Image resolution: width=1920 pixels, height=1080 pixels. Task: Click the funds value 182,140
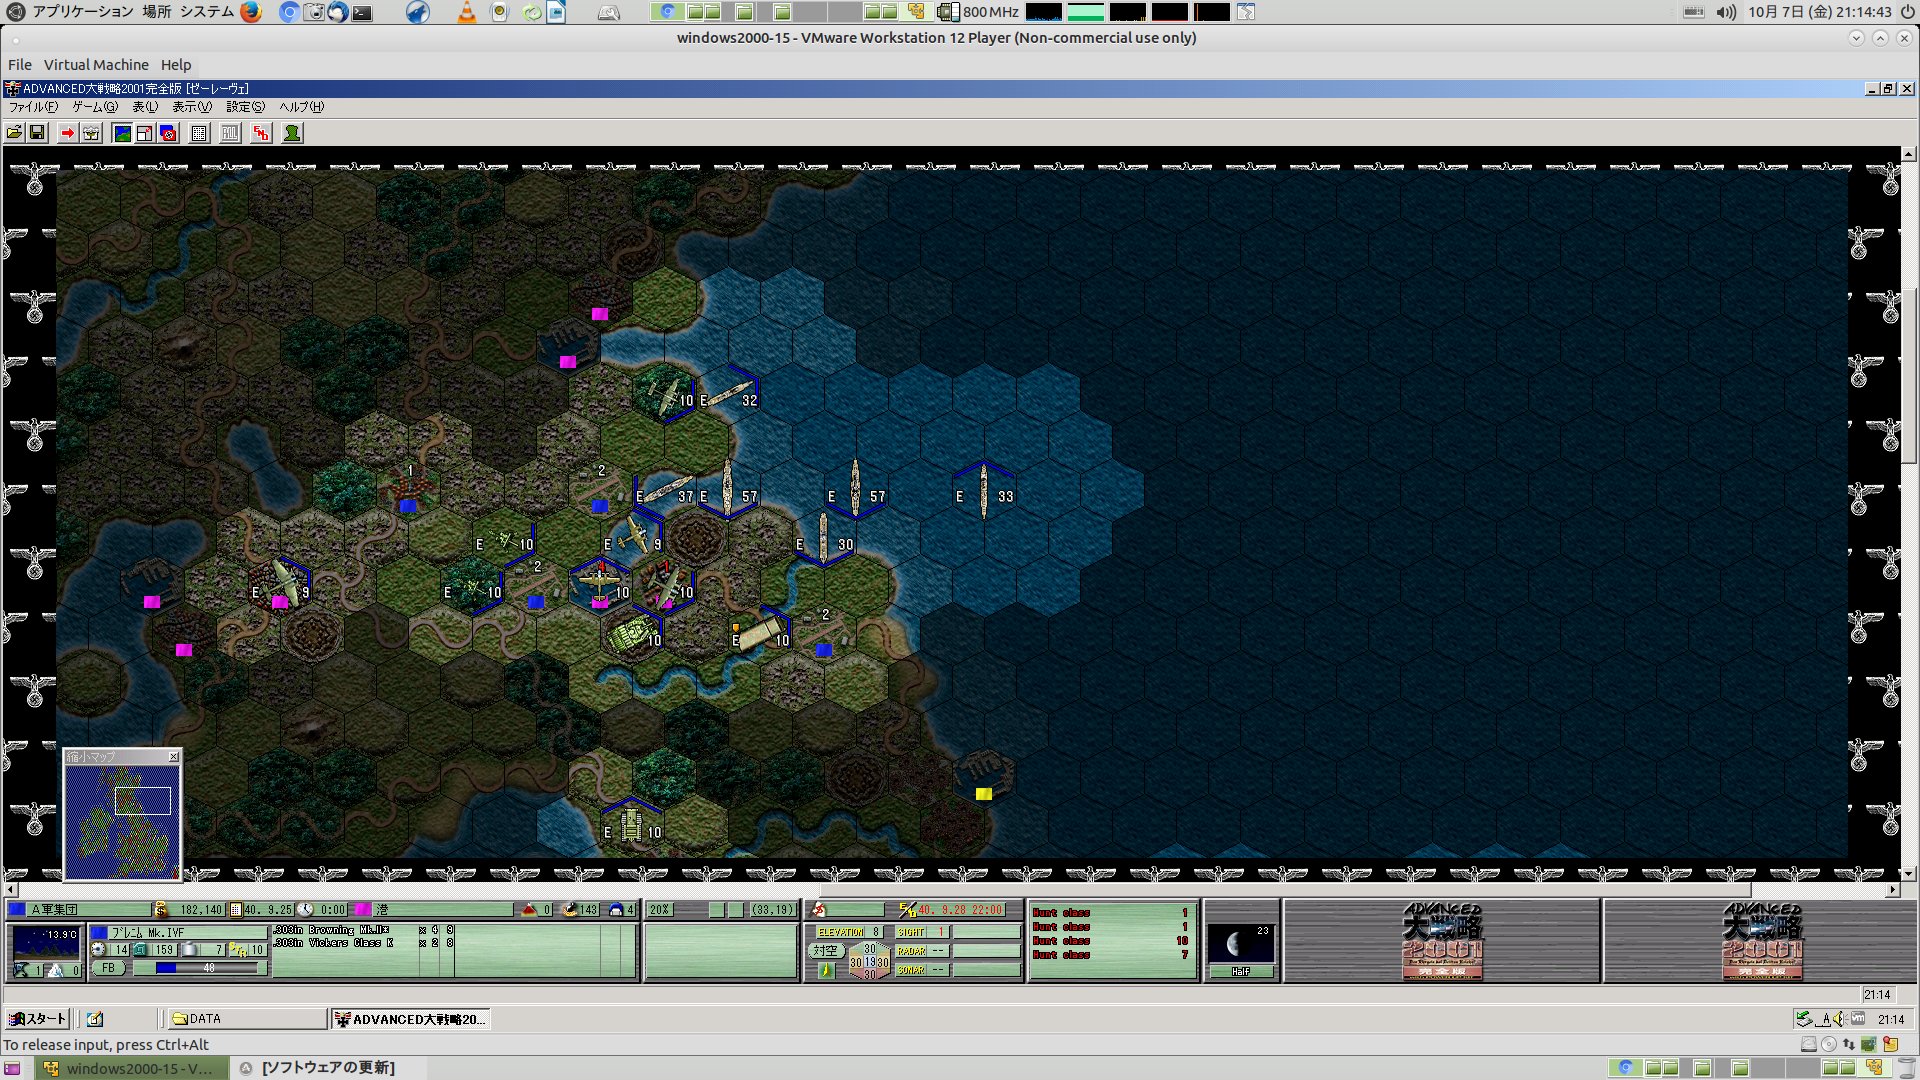[x=201, y=910]
